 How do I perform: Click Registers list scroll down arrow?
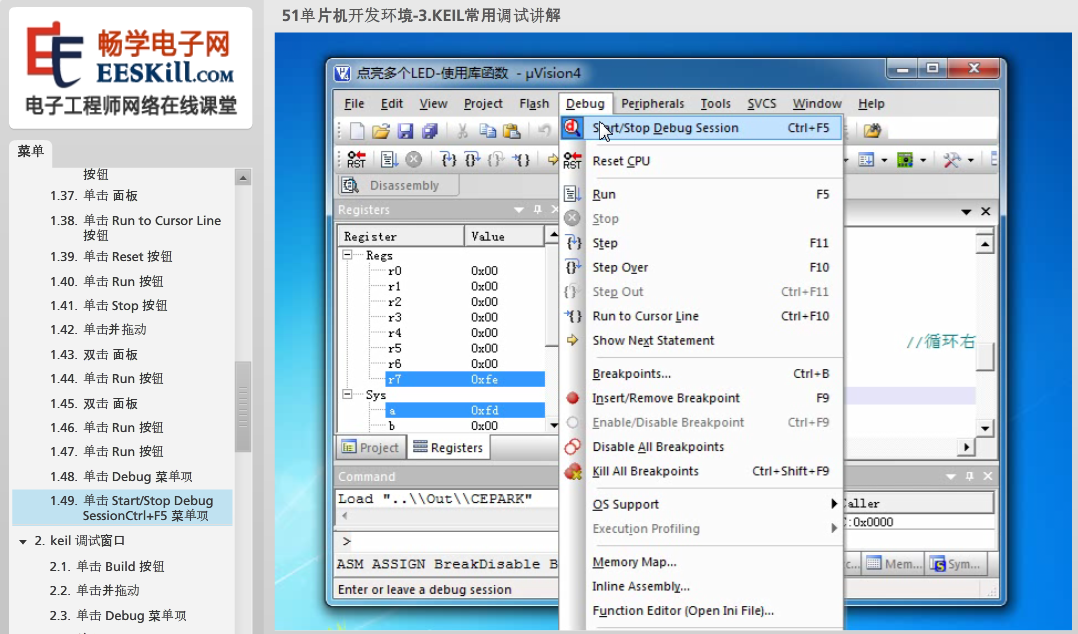pyautogui.click(x=553, y=426)
